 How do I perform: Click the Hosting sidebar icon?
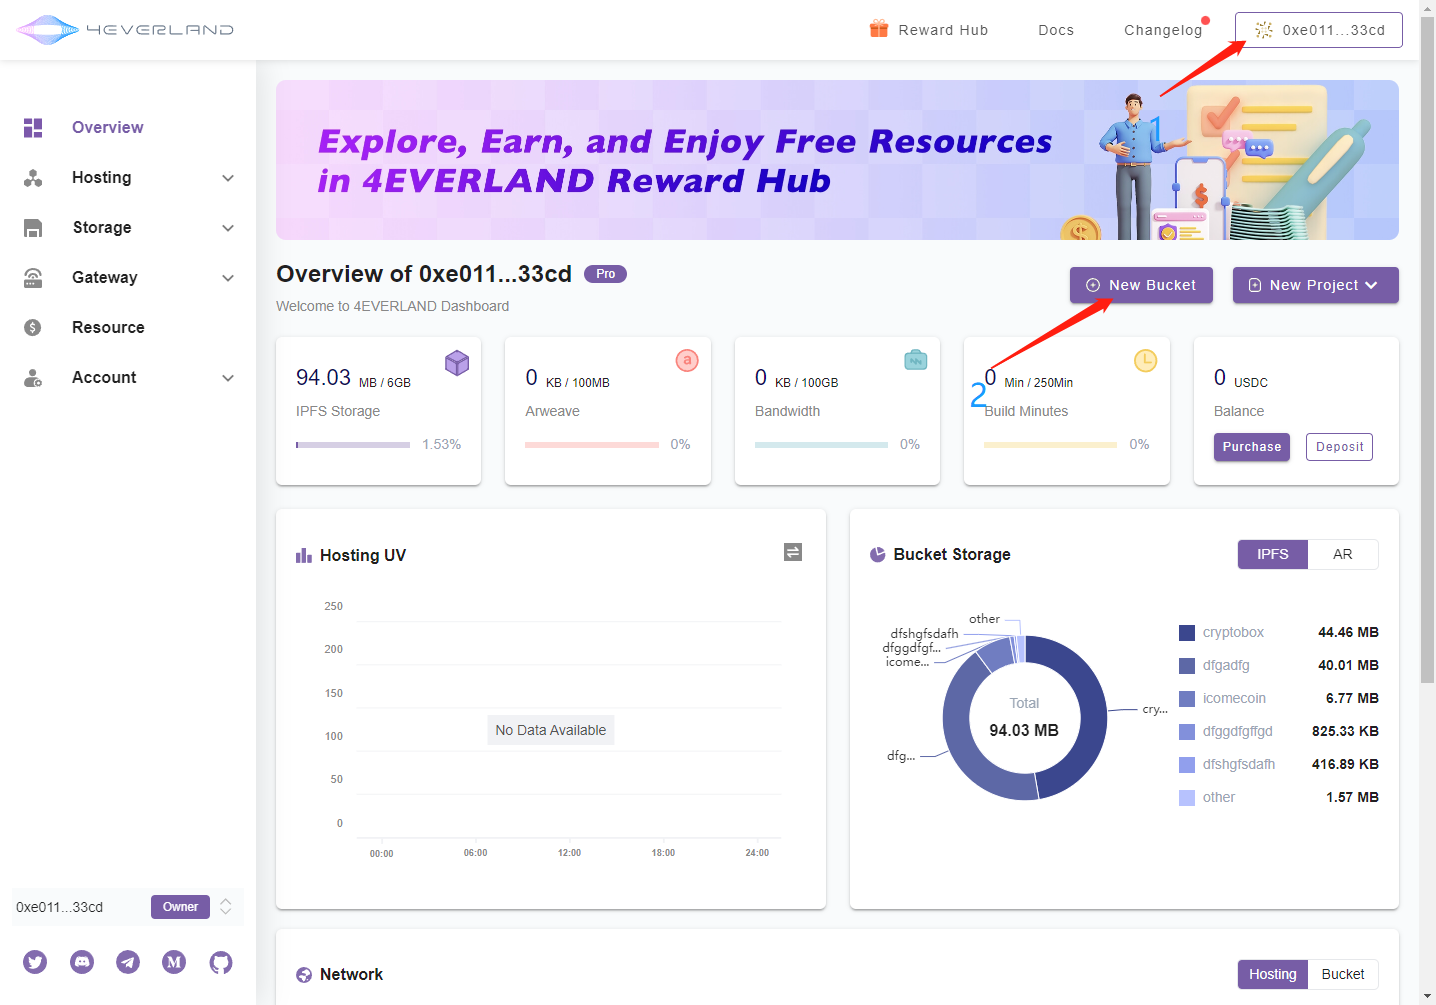coord(33,178)
